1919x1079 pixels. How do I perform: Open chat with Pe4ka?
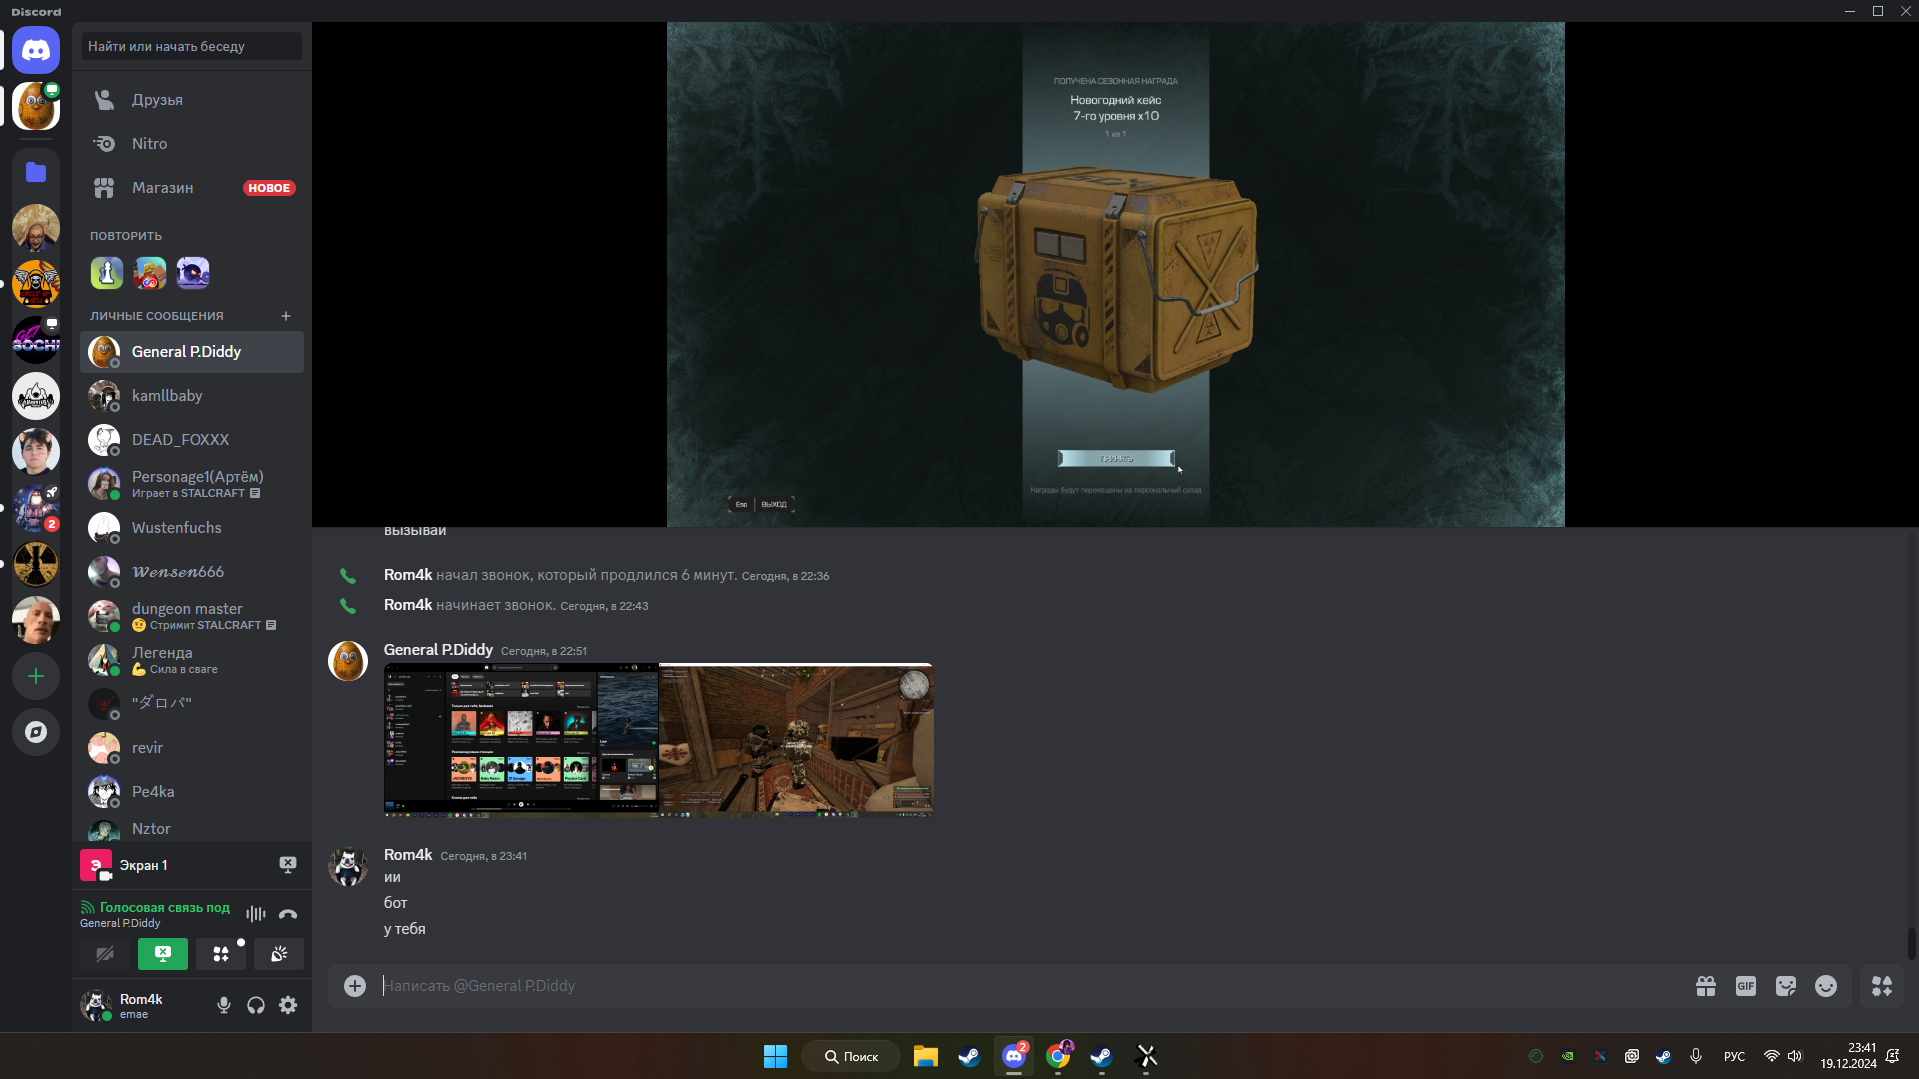pyautogui.click(x=192, y=792)
